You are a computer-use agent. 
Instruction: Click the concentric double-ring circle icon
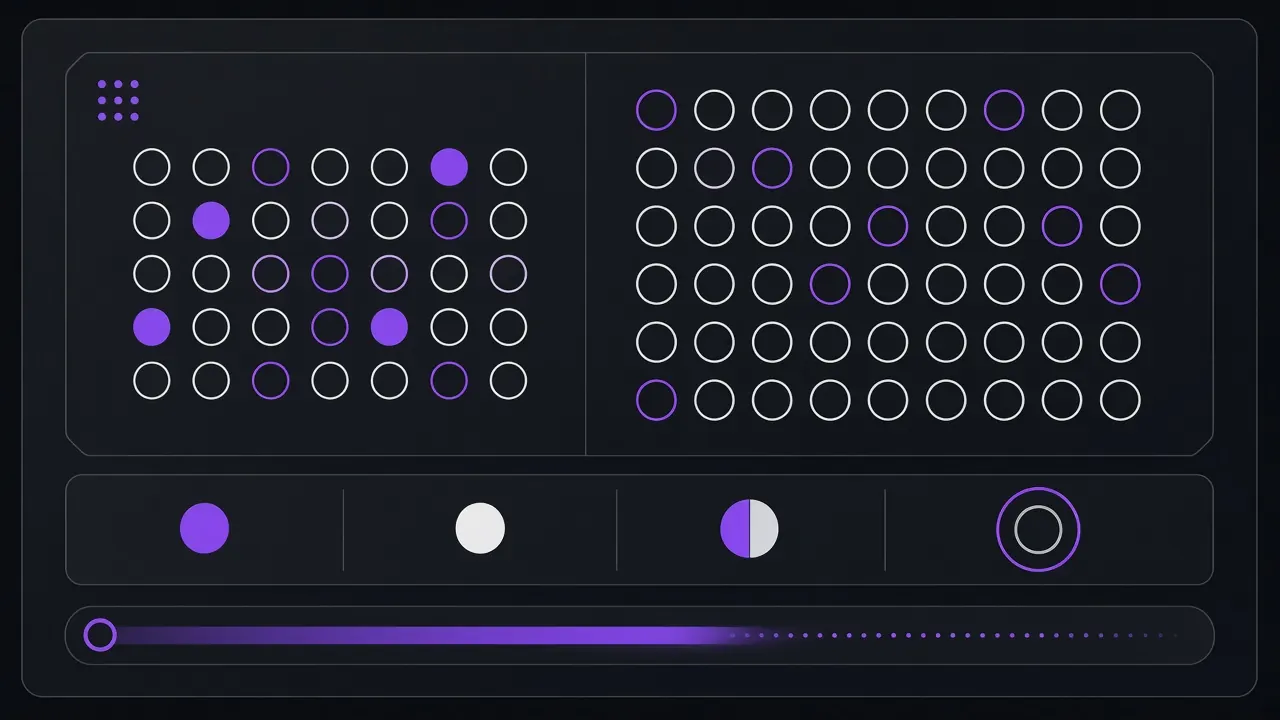tap(1038, 529)
